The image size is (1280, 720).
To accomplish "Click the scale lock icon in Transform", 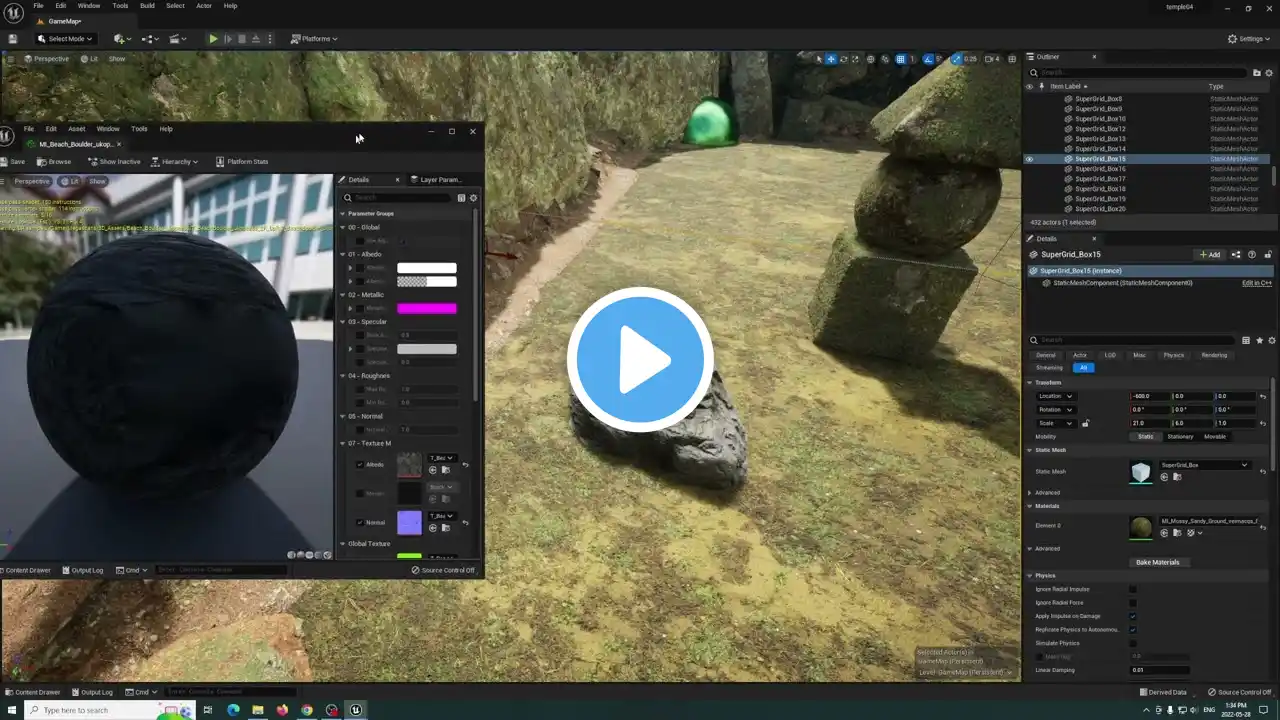I will pos(1085,423).
